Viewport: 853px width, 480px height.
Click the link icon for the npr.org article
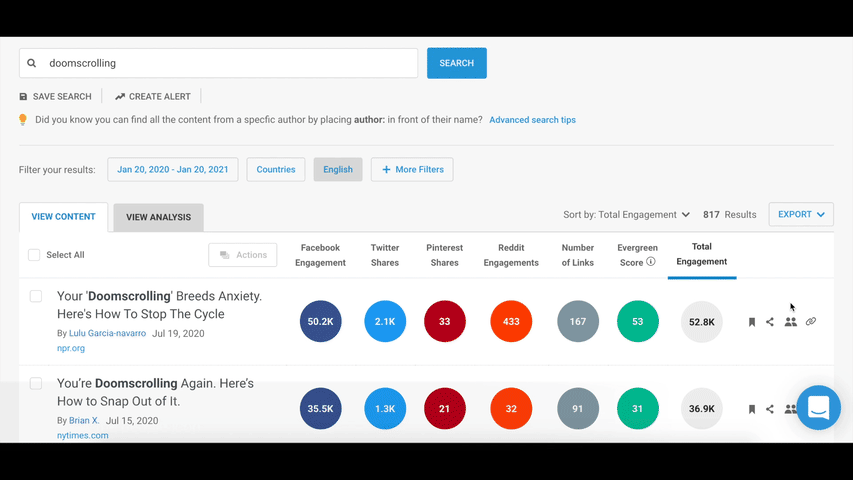pyautogui.click(x=811, y=322)
